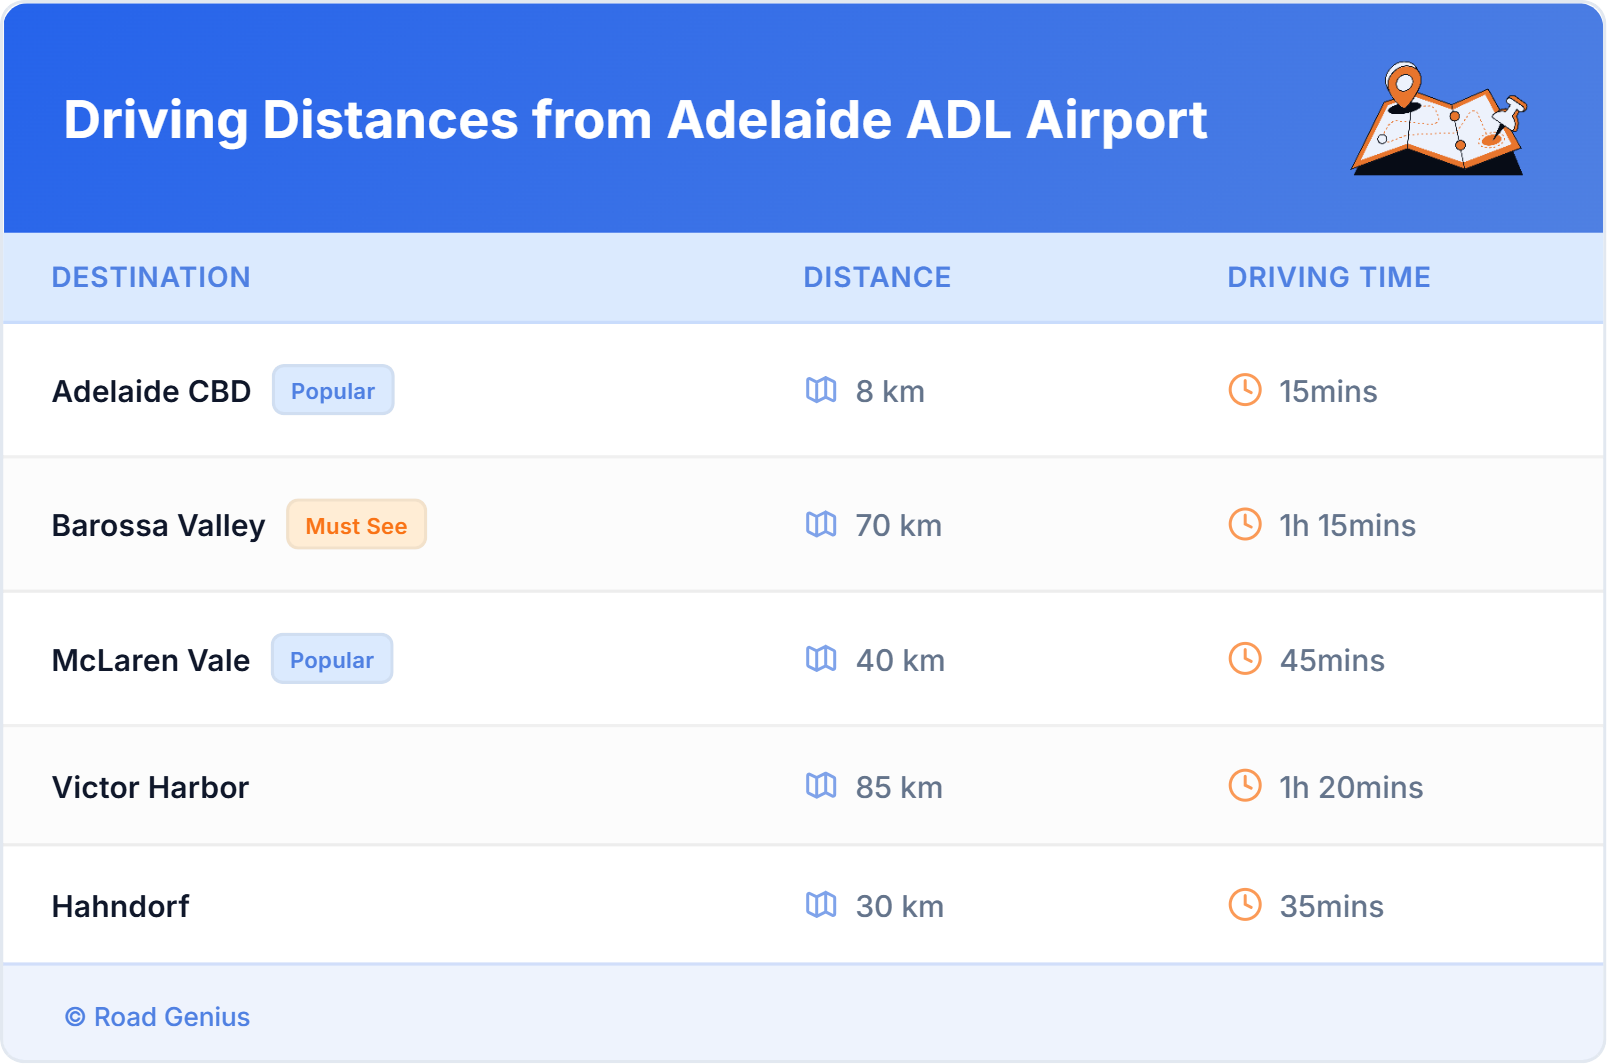
Task: Click the map icon beside 40 km
Action: click(821, 659)
